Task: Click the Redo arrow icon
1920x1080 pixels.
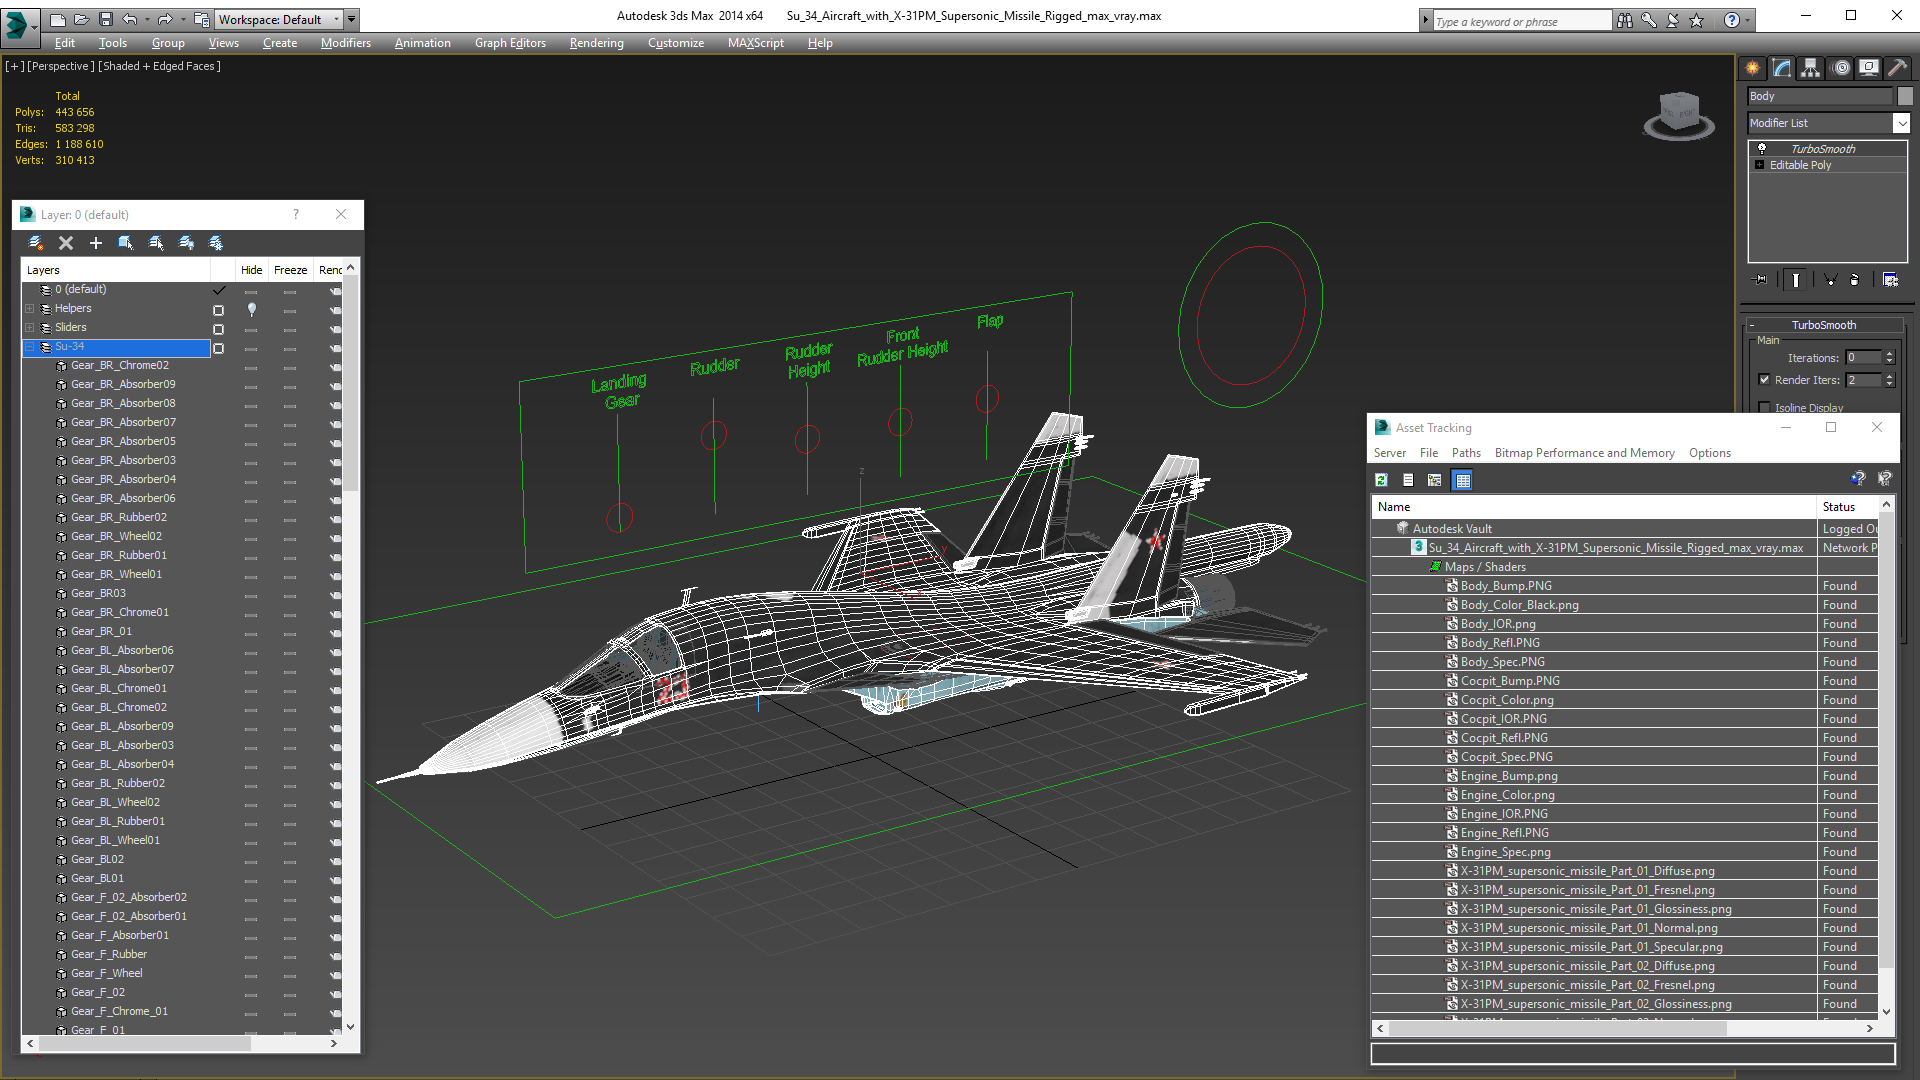Action: tap(164, 19)
